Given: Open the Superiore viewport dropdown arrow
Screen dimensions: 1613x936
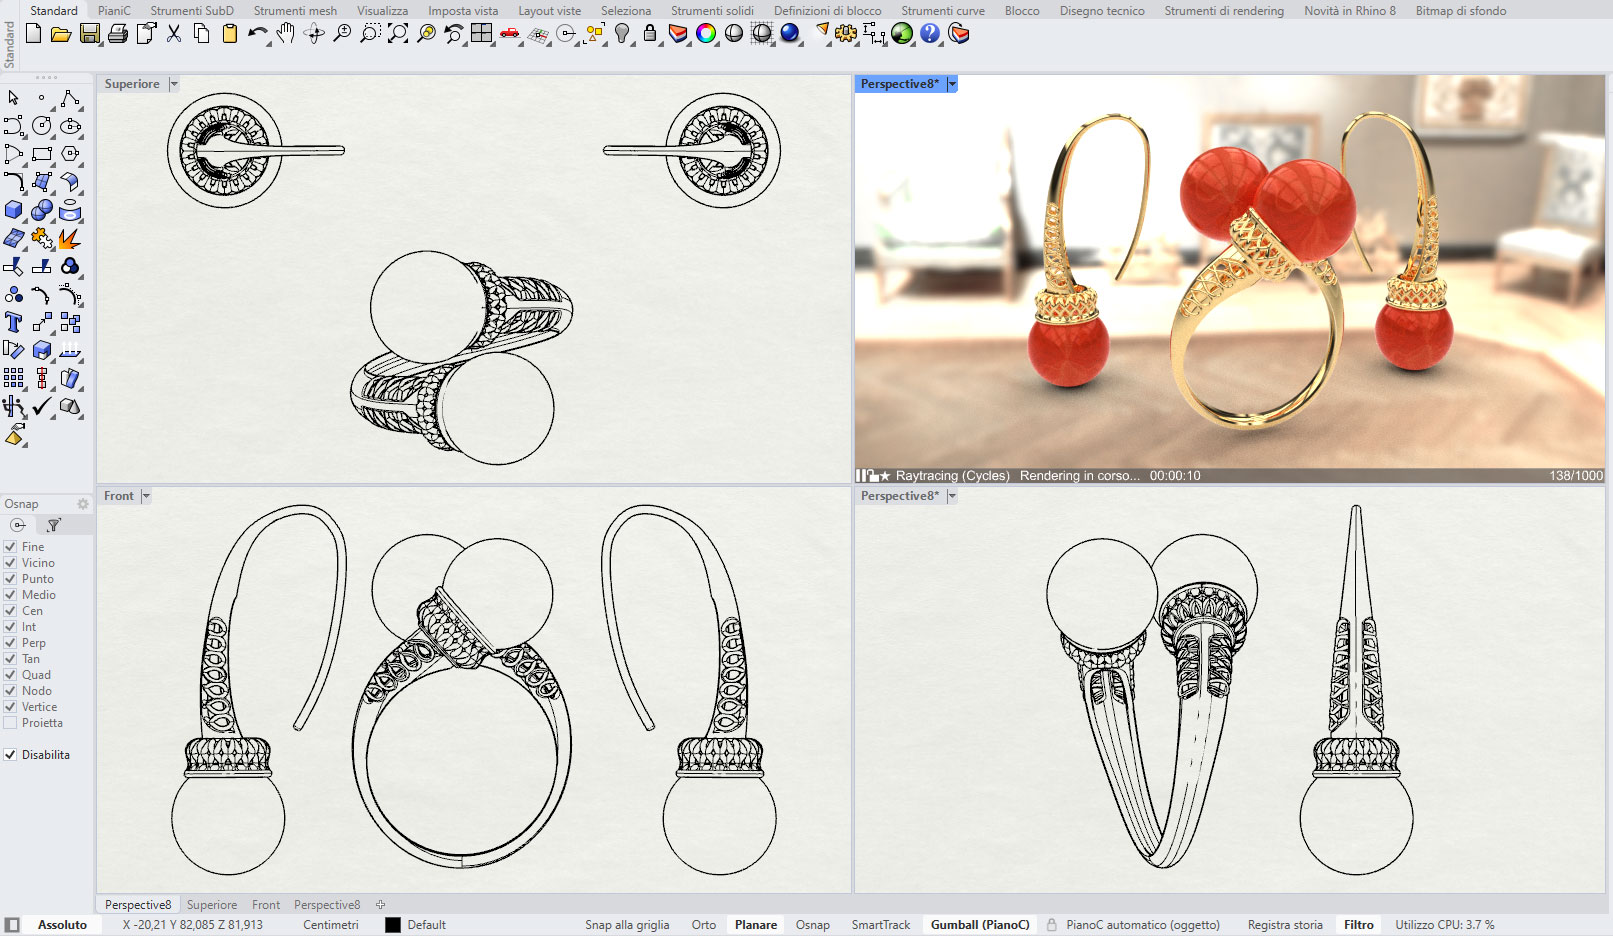Looking at the screenshot, I should [173, 84].
